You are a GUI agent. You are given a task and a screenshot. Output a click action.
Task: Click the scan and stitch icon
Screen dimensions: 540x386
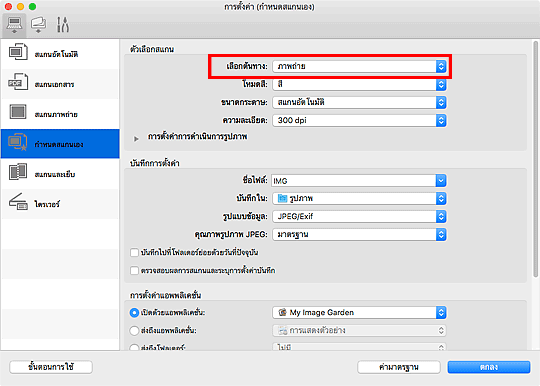[18, 172]
